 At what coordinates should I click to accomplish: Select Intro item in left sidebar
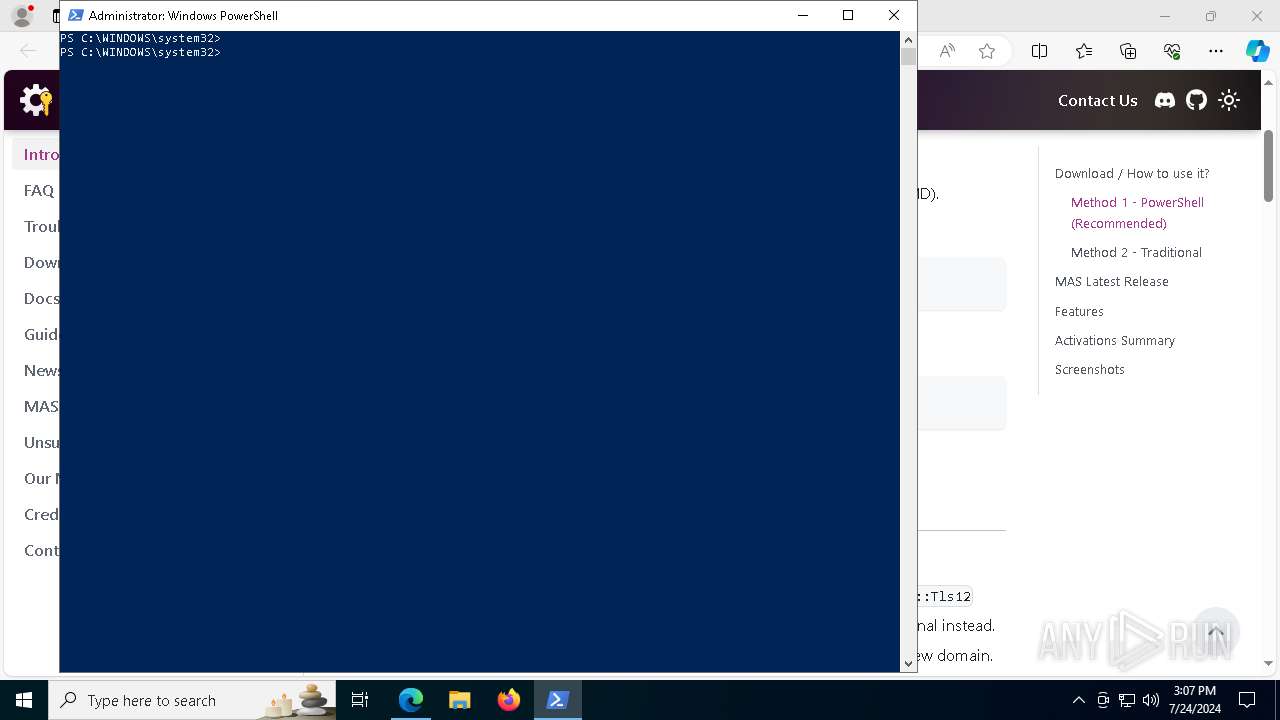(36, 154)
